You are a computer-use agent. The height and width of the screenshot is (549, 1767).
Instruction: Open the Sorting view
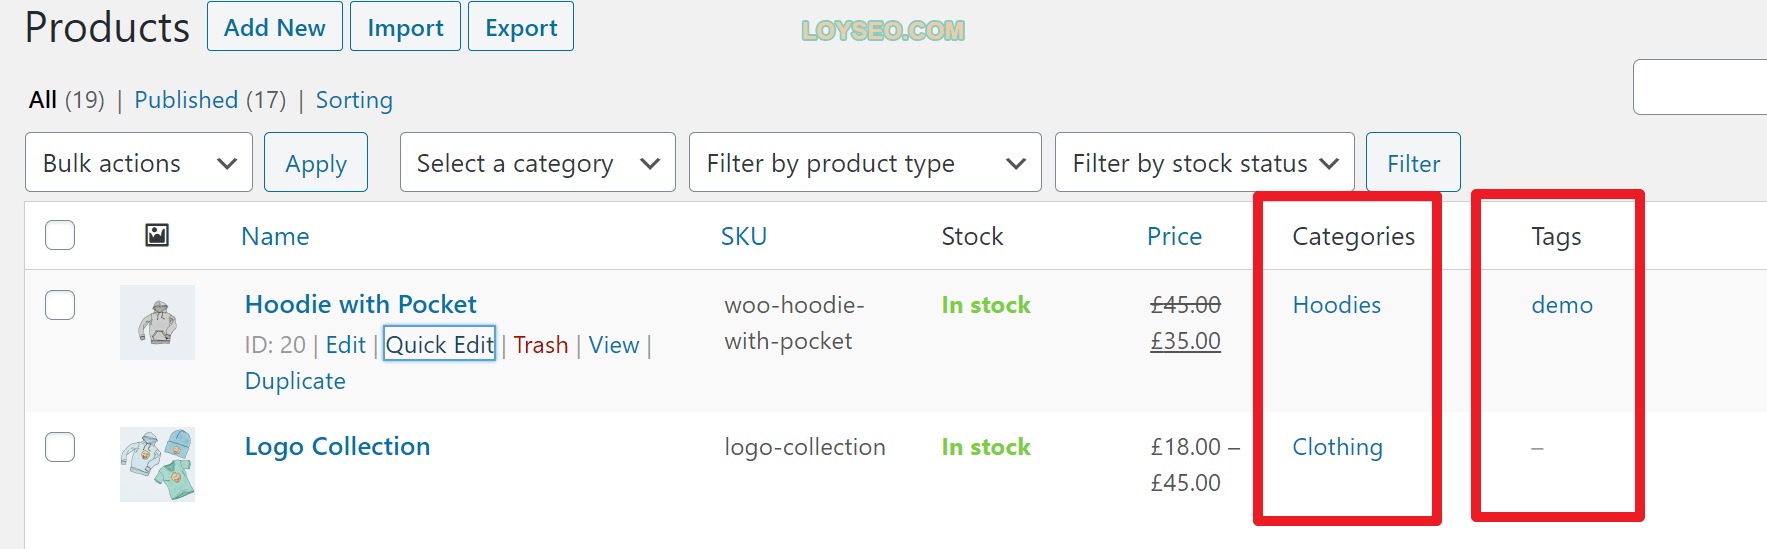point(354,100)
